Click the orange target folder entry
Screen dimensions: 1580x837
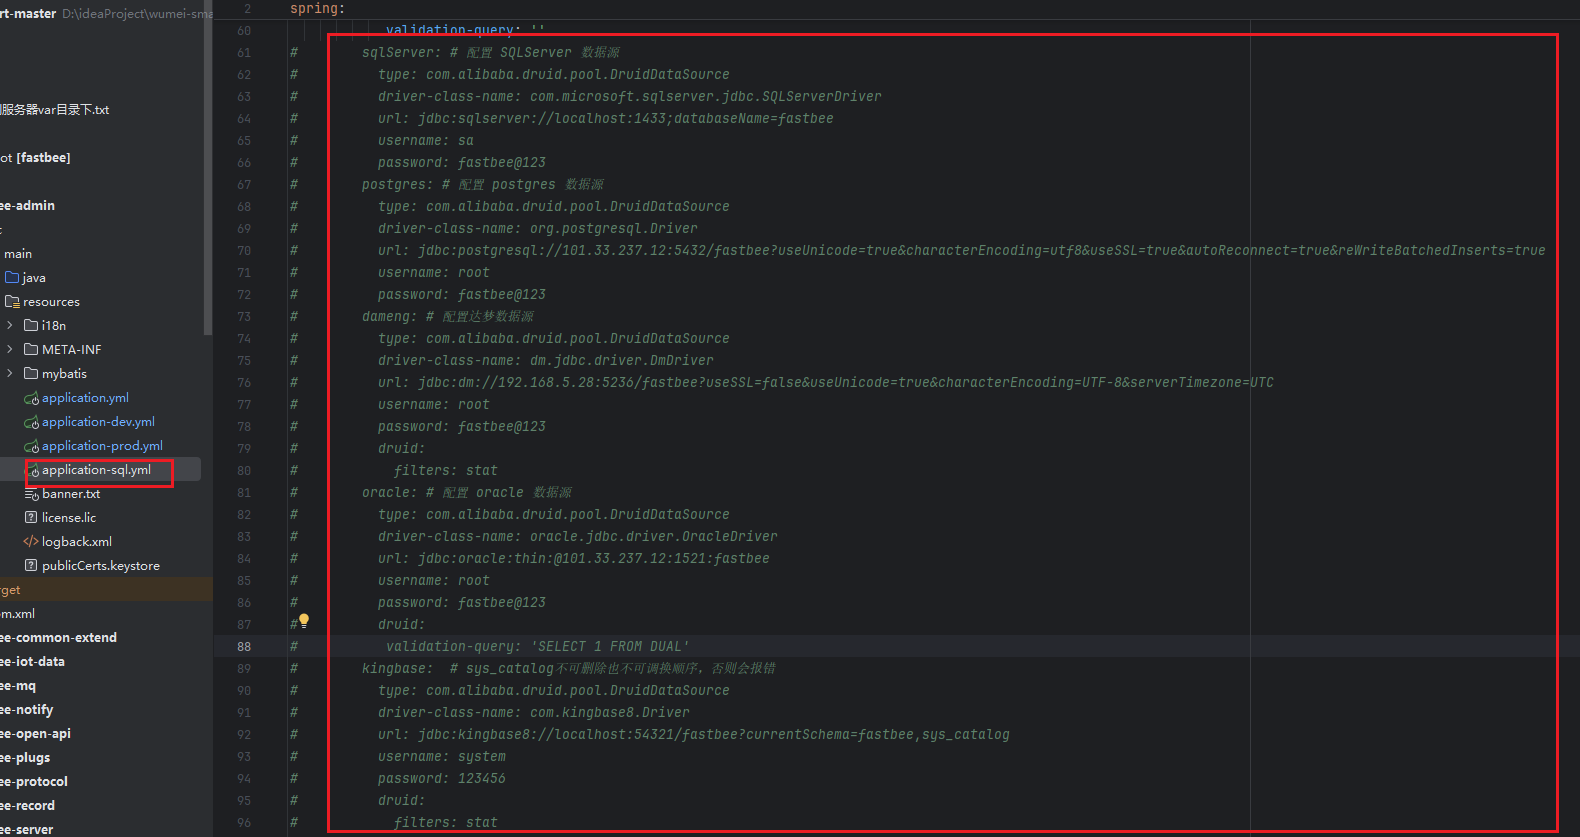[10, 590]
